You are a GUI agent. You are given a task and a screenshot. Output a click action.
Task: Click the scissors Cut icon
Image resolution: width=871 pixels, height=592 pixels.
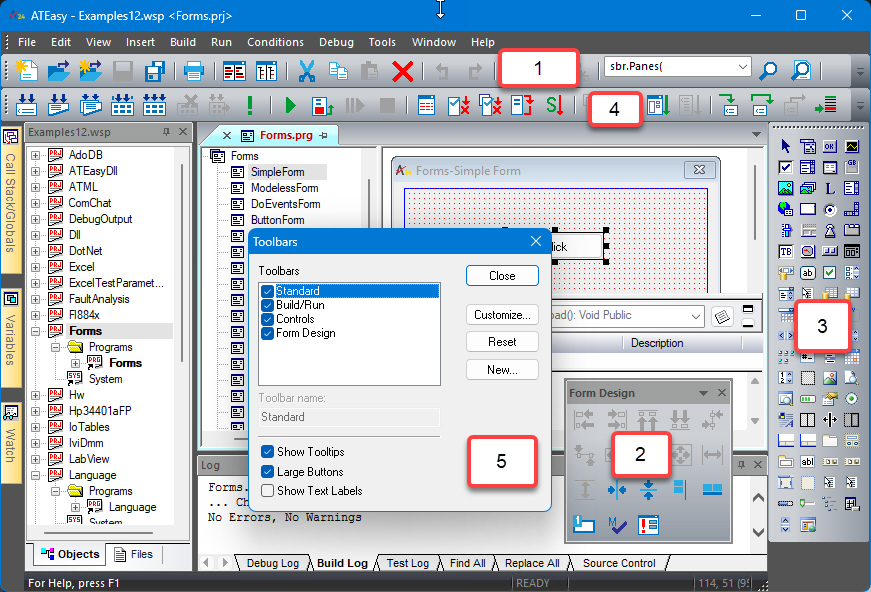tap(307, 70)
